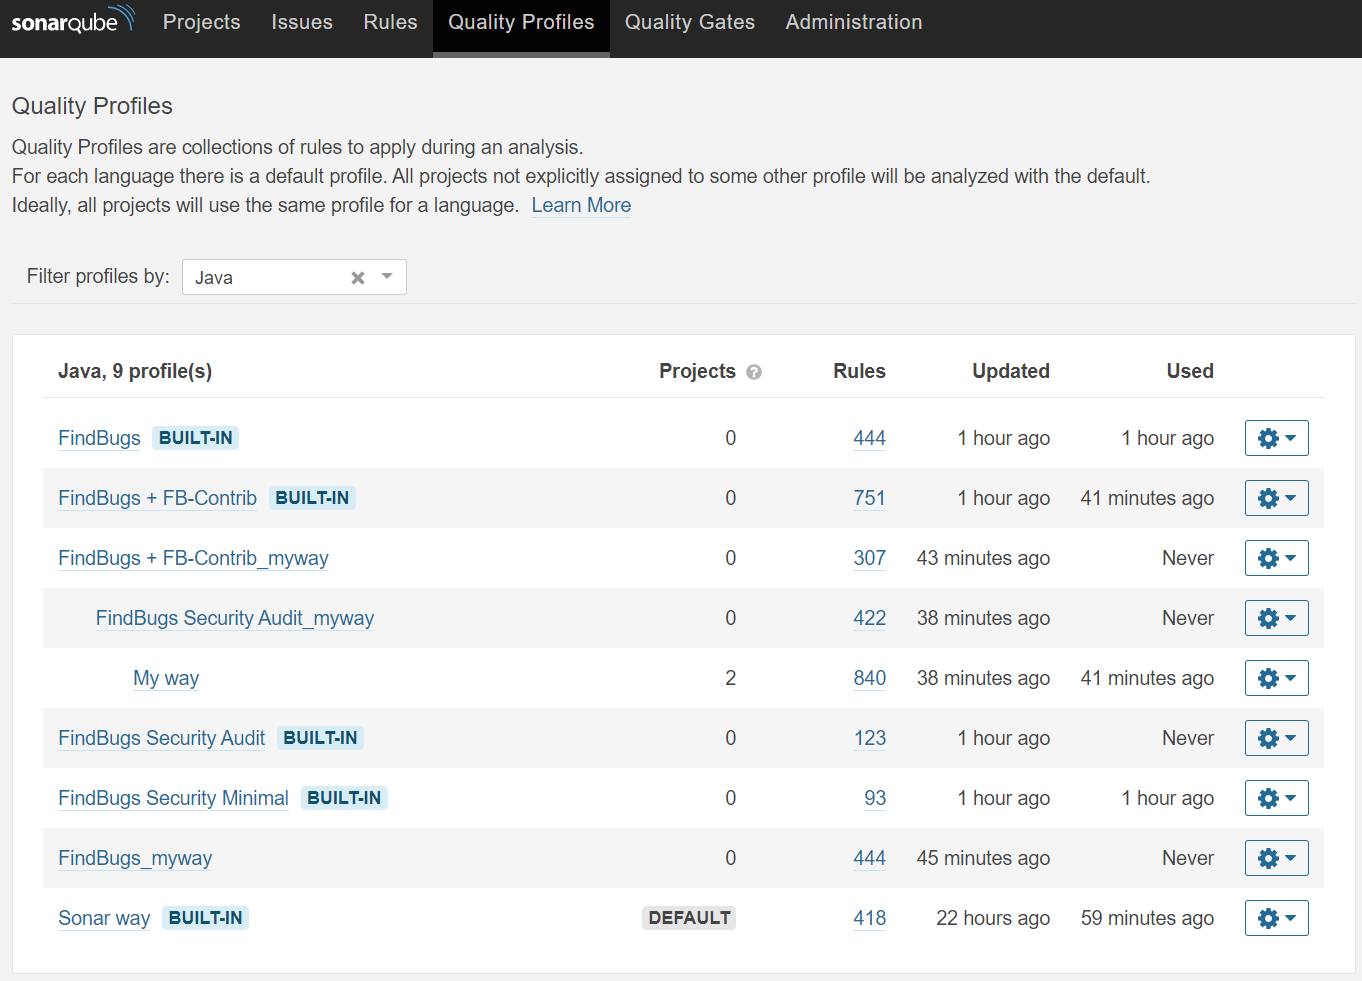The image size is (1362, 981).
Task: Expand the language filter dropdown arrow
Action: point(387,277)
